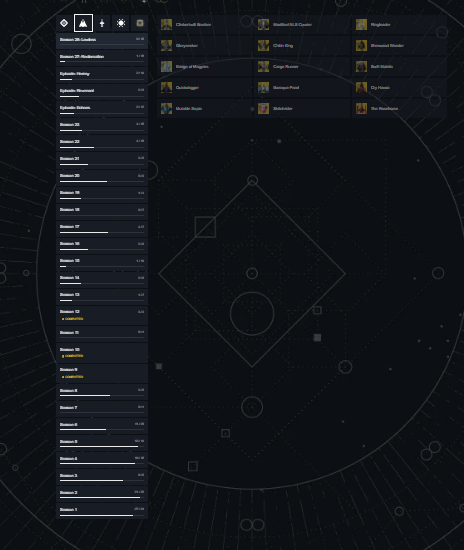The height and width of the screenshot is (550, 464).
Task: Open the first ship card above Gloryseeker
Action: click(204, 24)
